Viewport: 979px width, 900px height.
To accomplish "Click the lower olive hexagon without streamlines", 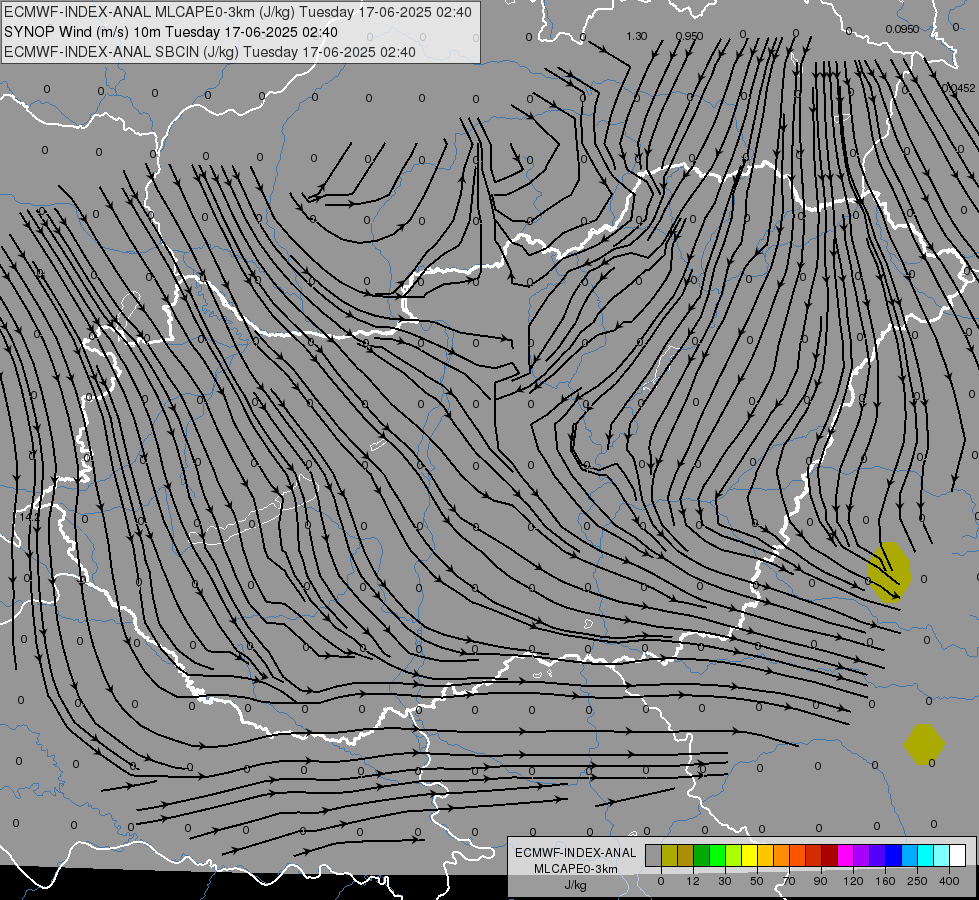I will (924, 744).
